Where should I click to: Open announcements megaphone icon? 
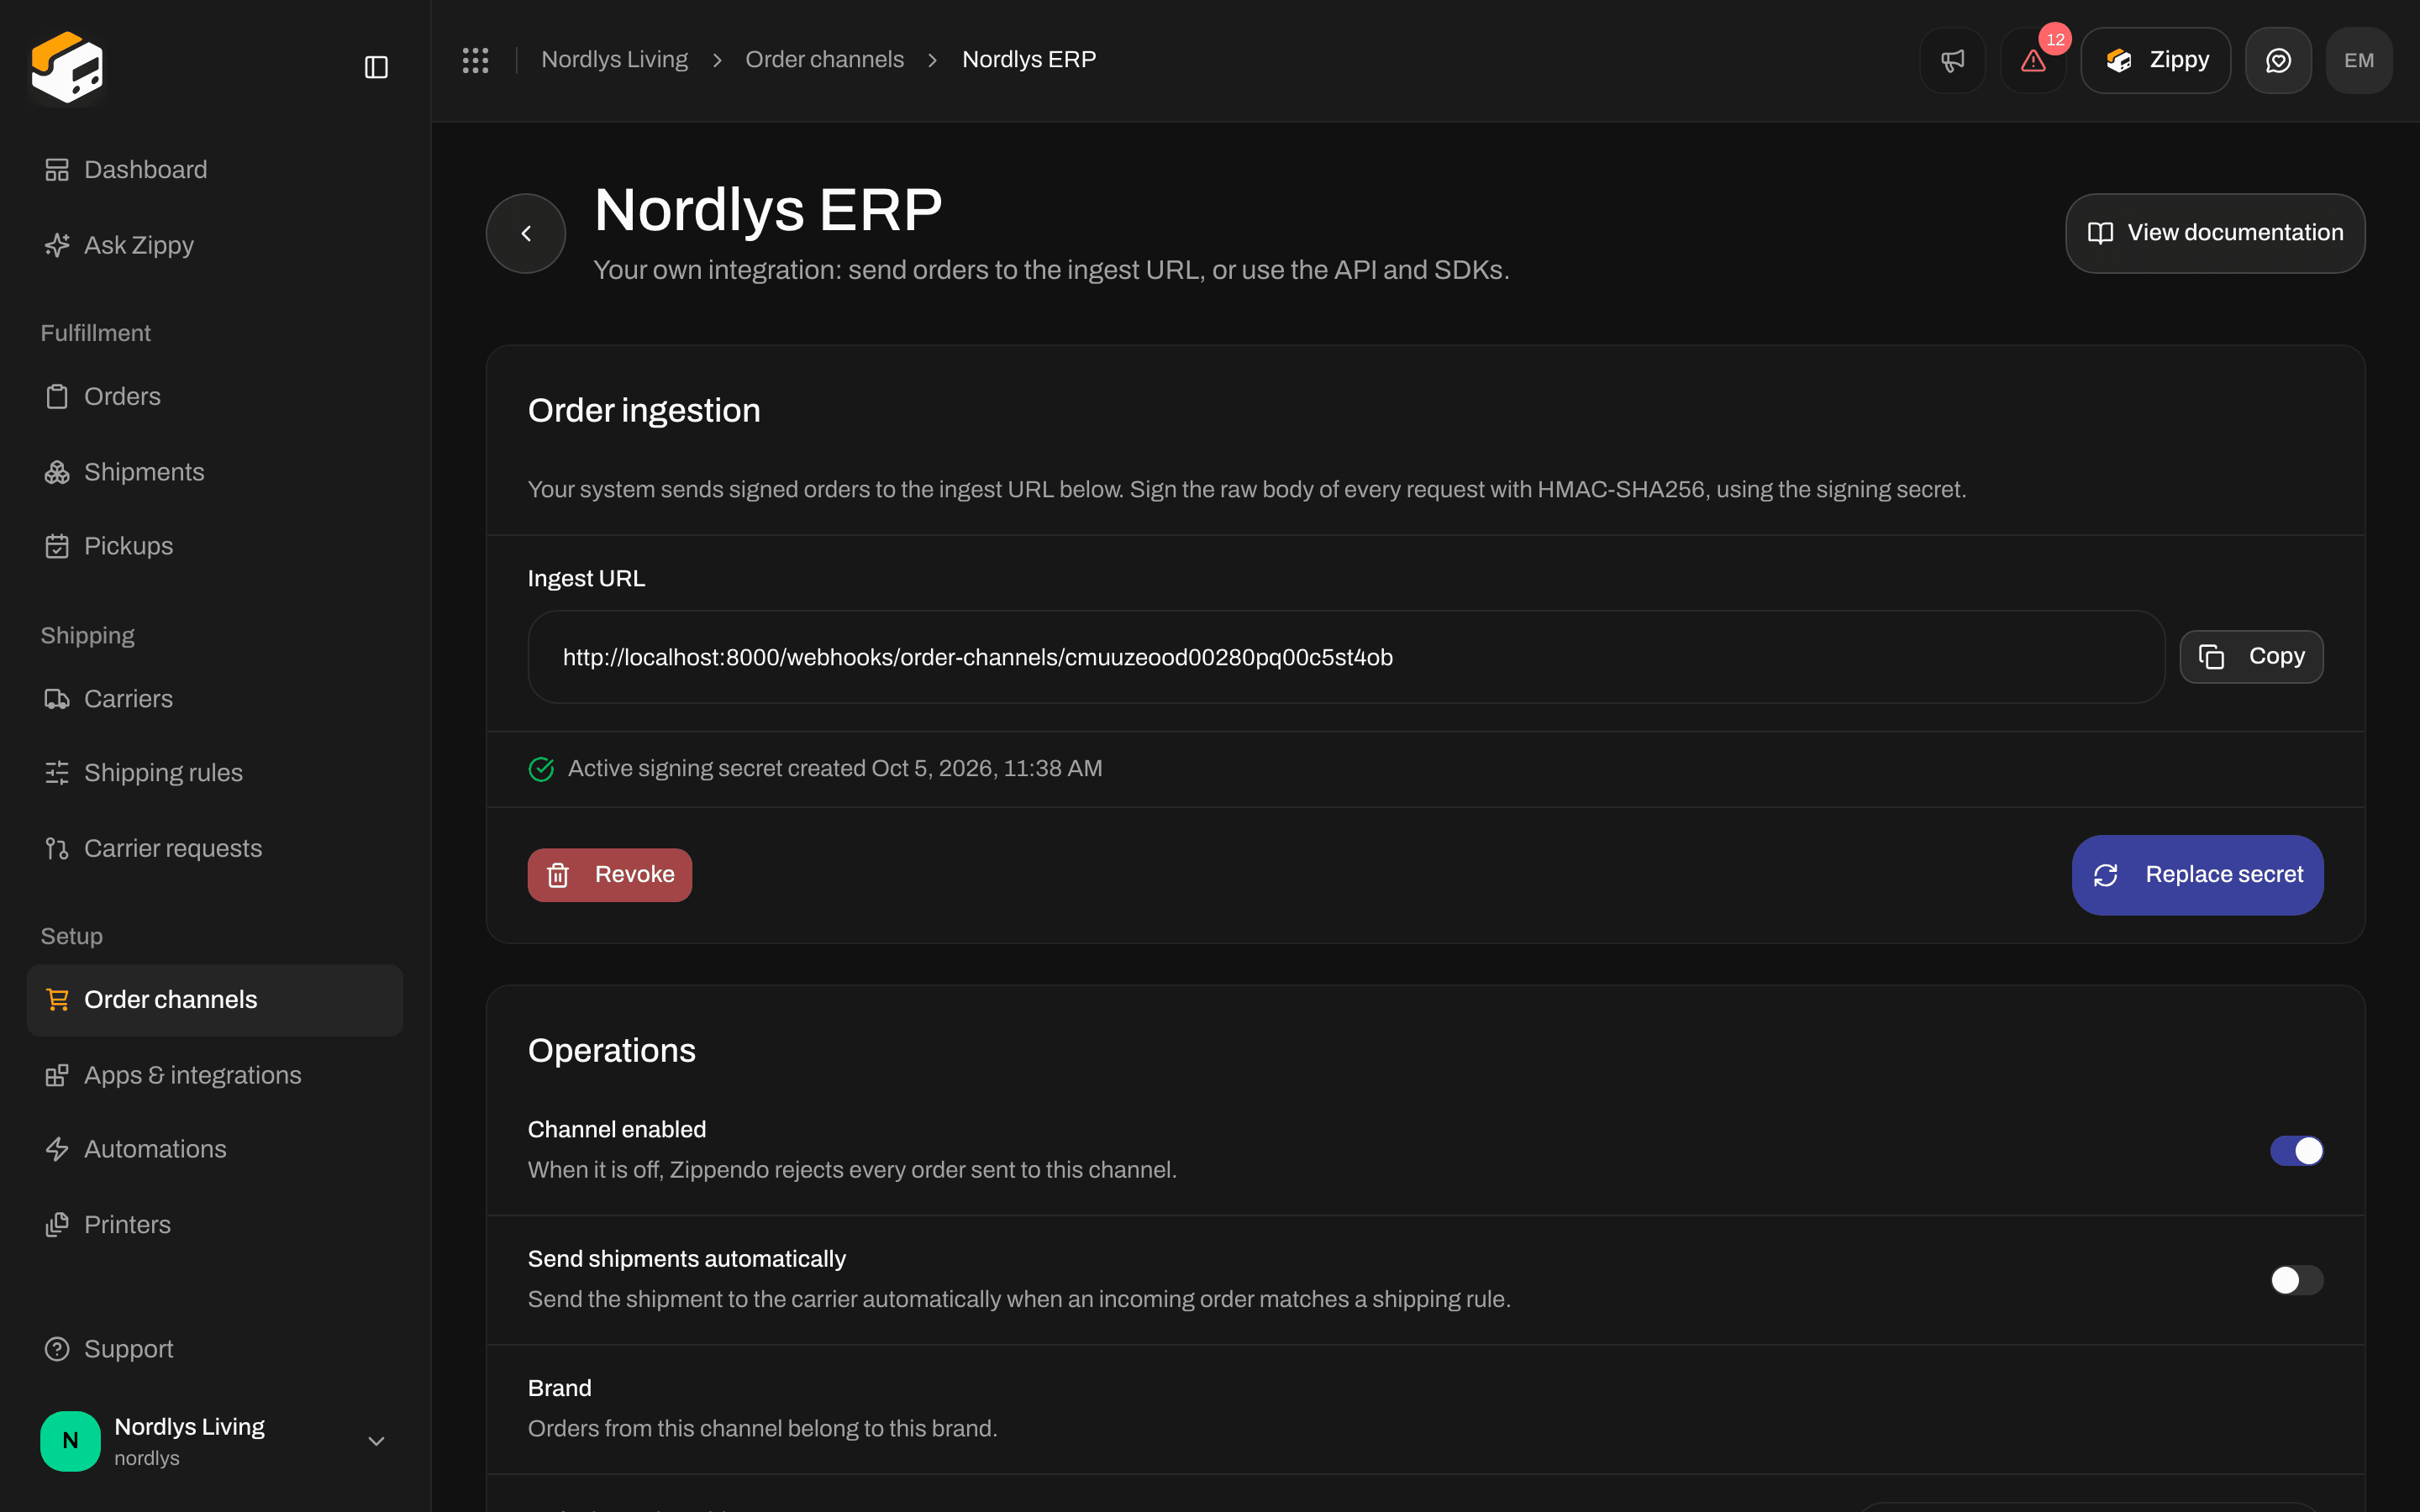click(x=1952, y=60)
